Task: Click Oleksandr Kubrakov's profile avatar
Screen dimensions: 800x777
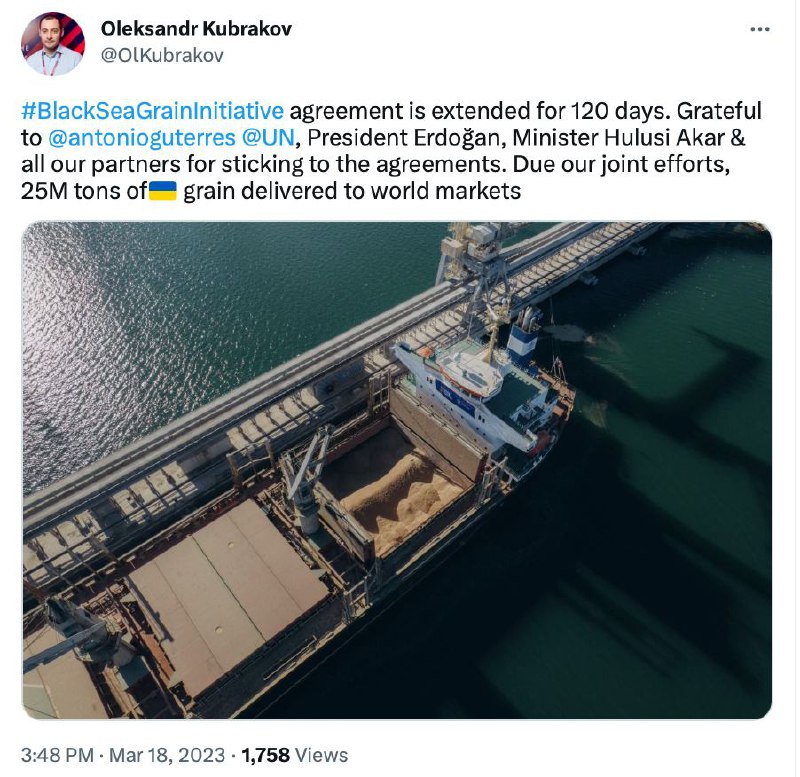Action: [x=53, y=44]
